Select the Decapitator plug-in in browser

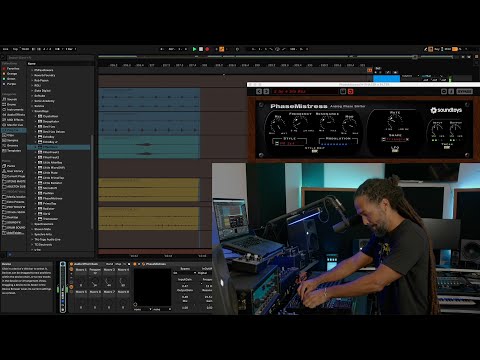pyautogui.click(x=49, y=122)
